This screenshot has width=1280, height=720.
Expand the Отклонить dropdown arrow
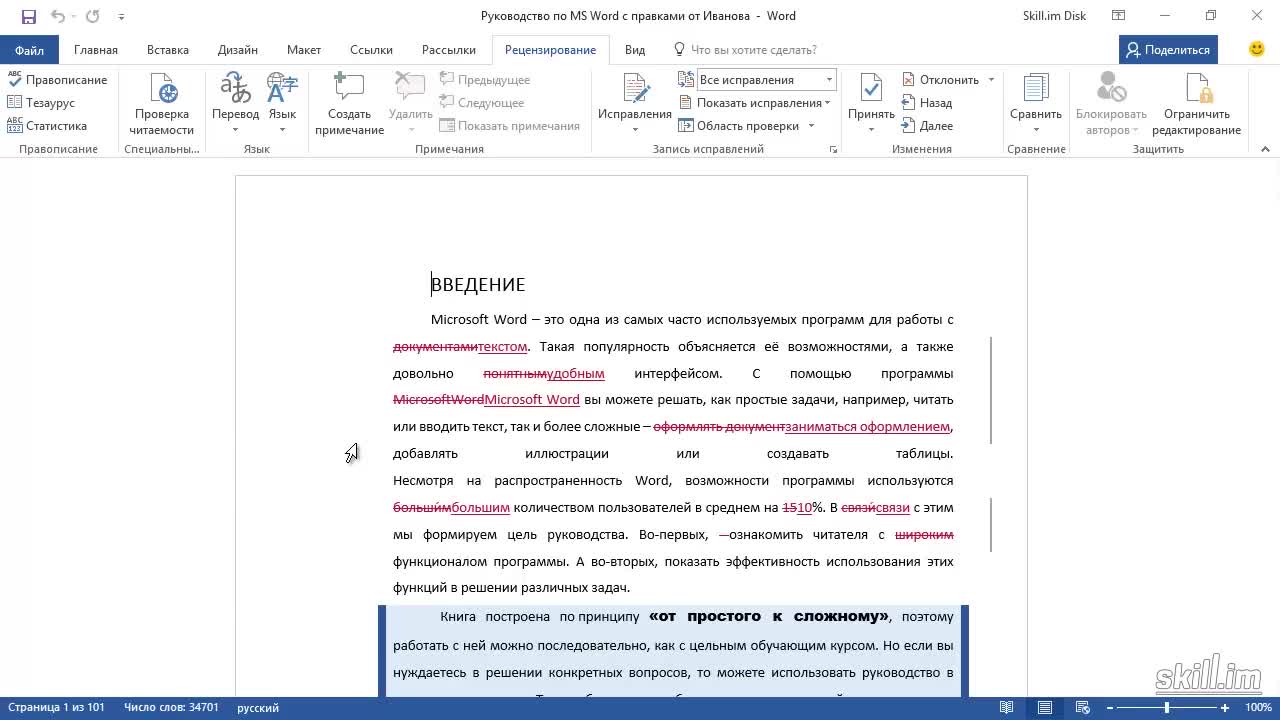991,80
